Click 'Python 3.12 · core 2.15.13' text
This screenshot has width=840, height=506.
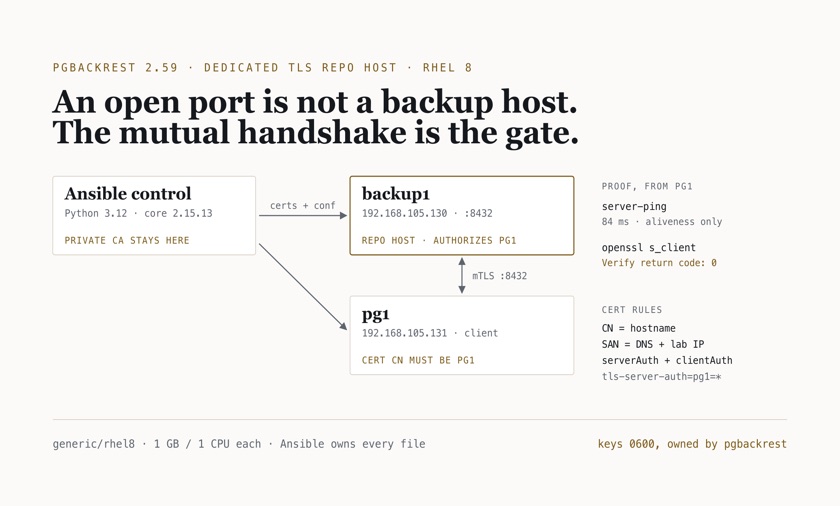click(x=138, y=213)
